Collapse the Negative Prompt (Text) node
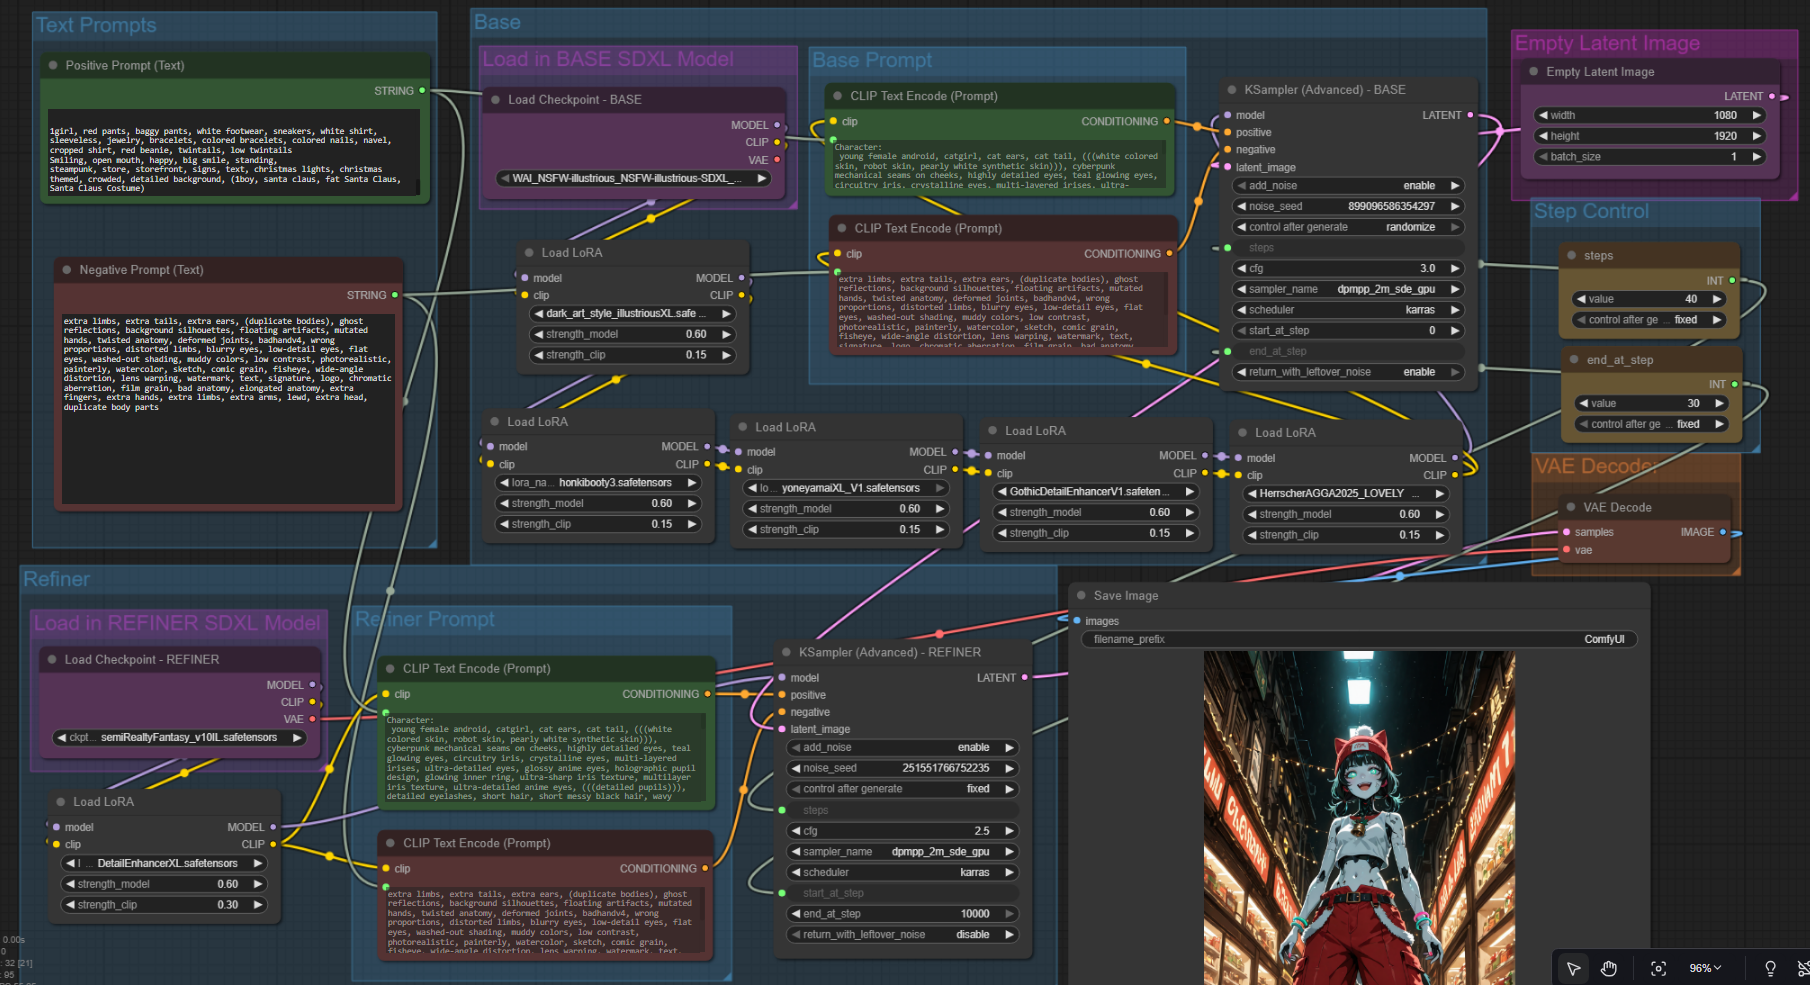Image resolution: width=1810 pixels, height=985 pixels. [67, 270]
